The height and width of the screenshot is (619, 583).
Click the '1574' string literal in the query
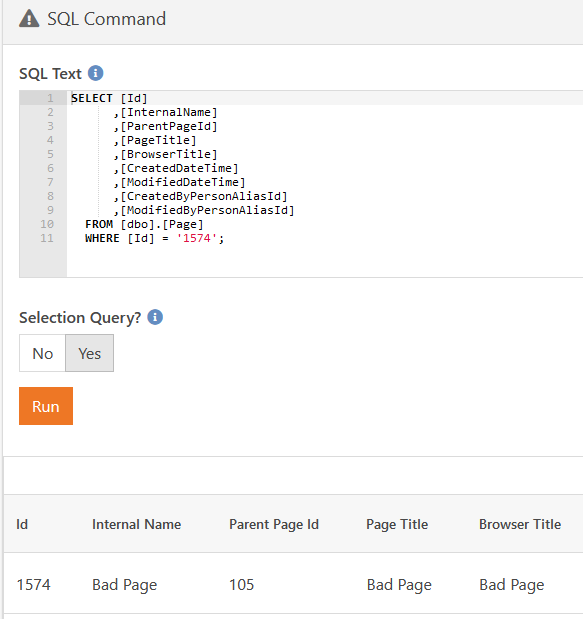[197, 238]
